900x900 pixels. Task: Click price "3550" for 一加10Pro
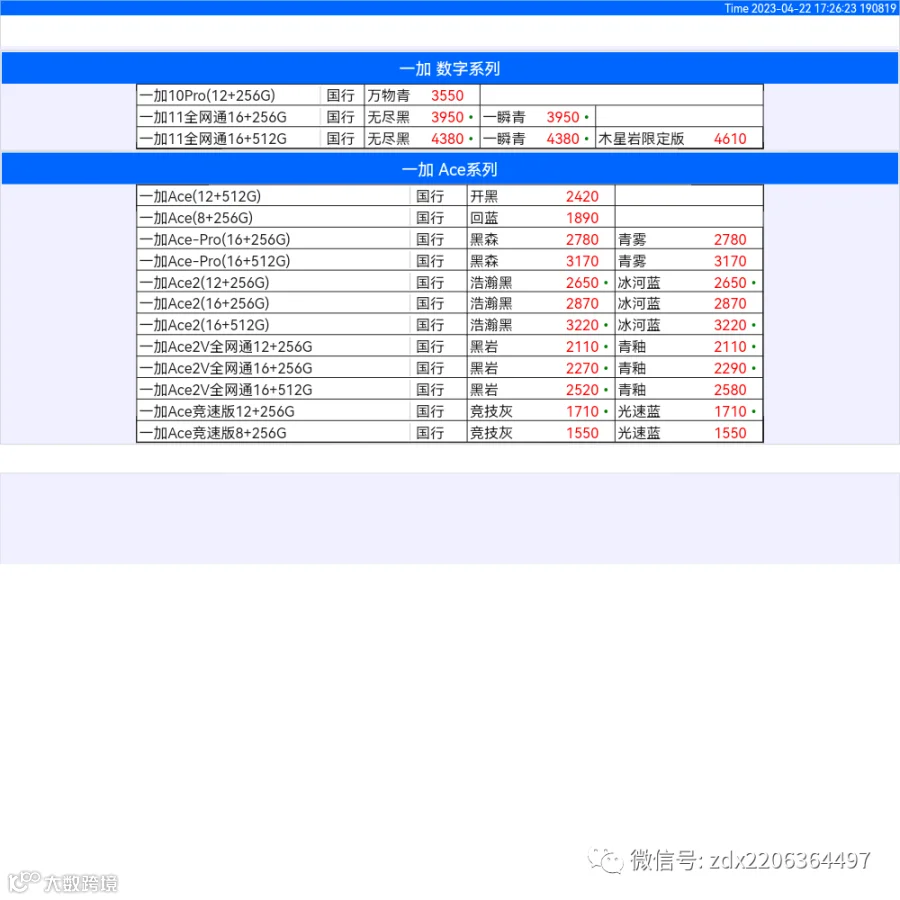pyautogui.click(x=447, y=95)
